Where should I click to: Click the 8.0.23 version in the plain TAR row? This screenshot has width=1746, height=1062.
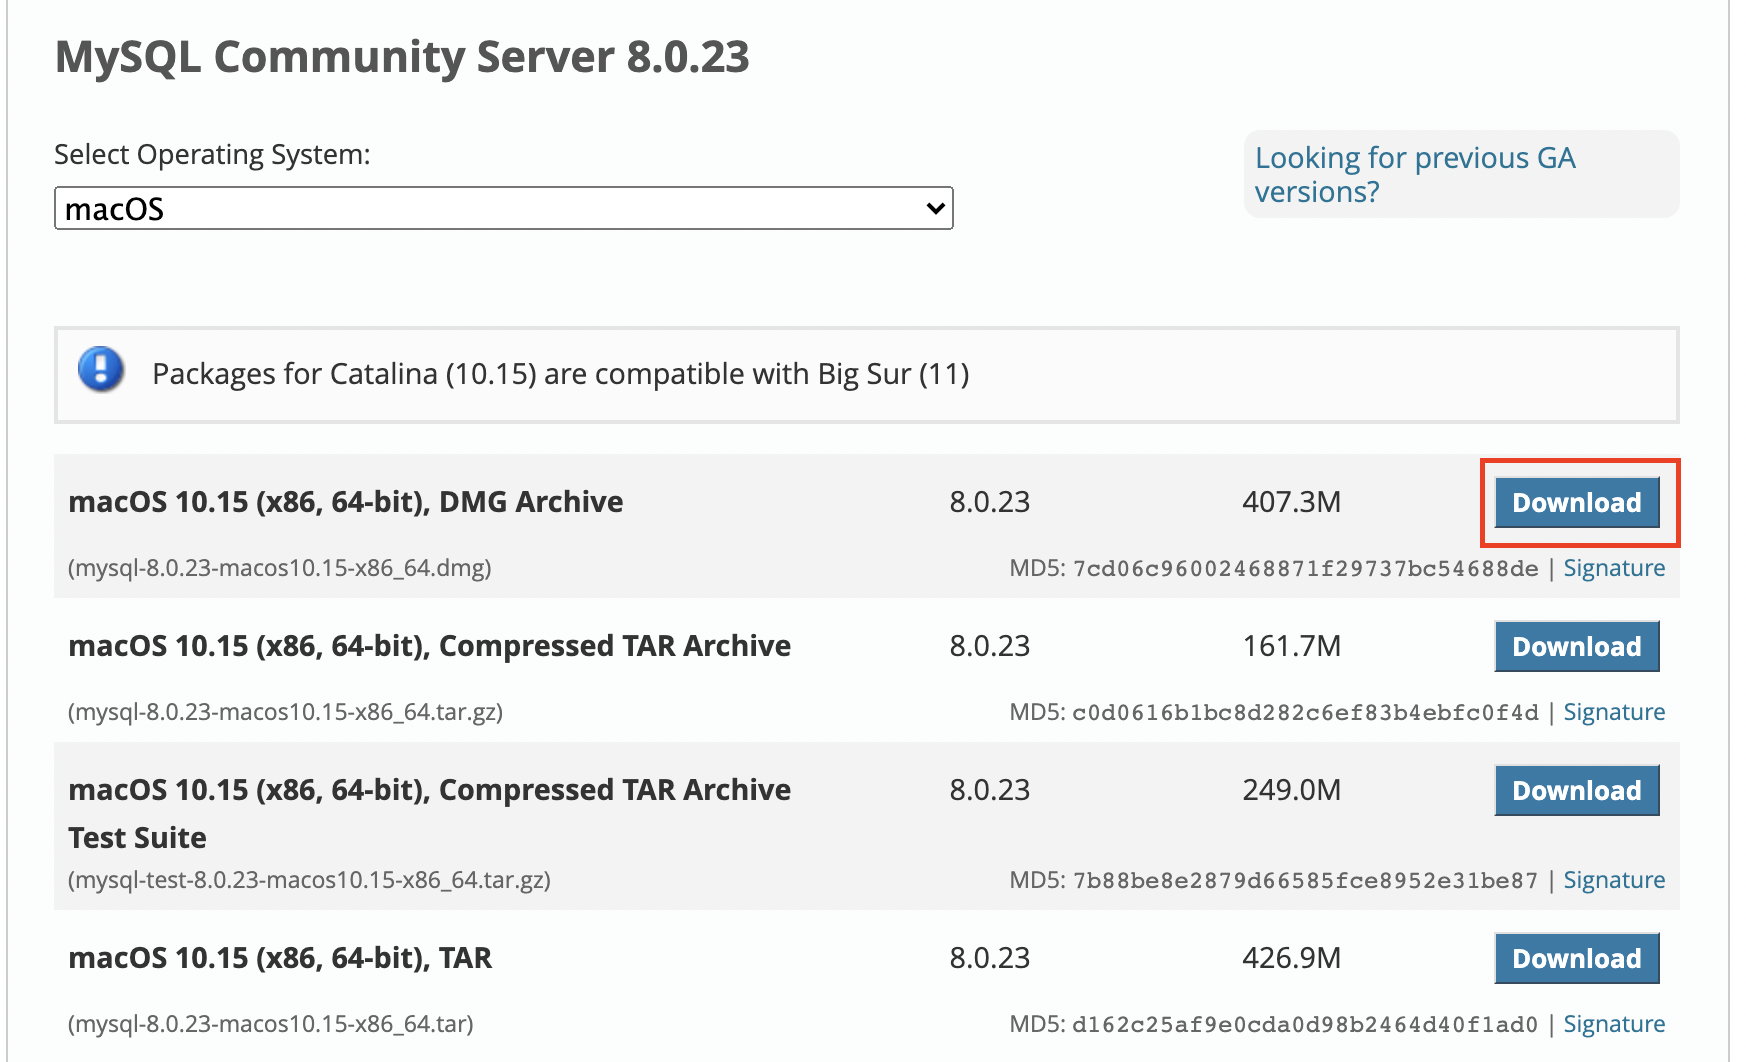coord(989,958)
